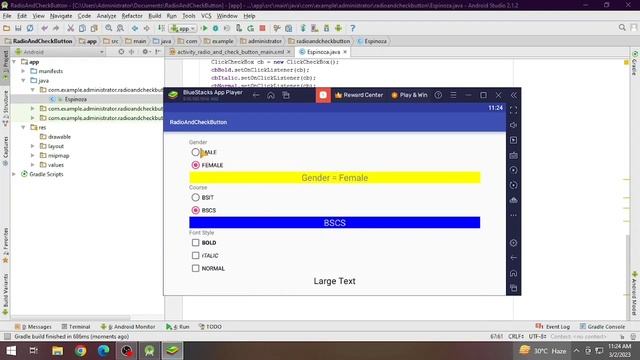Open BlueStacks Reward Center
The image size is (640, 360).
click(359, 95)
